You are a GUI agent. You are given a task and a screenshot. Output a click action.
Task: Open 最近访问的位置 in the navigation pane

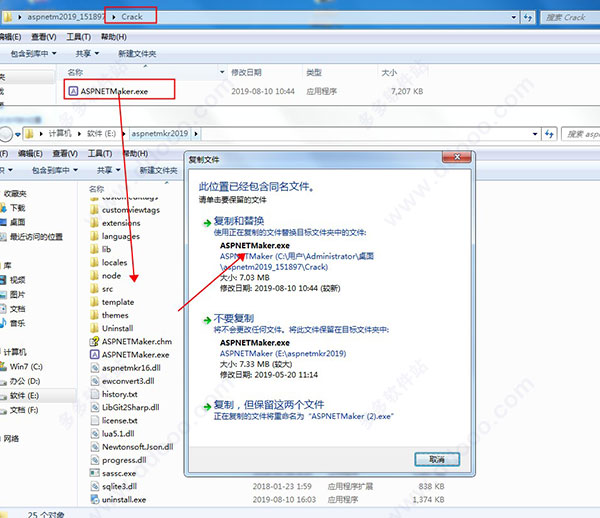point(36,237)
